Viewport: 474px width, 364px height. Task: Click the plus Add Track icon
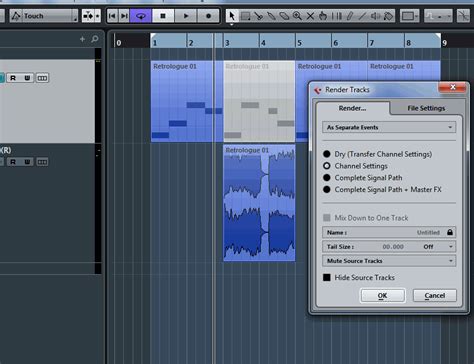[x=82, y=39]
